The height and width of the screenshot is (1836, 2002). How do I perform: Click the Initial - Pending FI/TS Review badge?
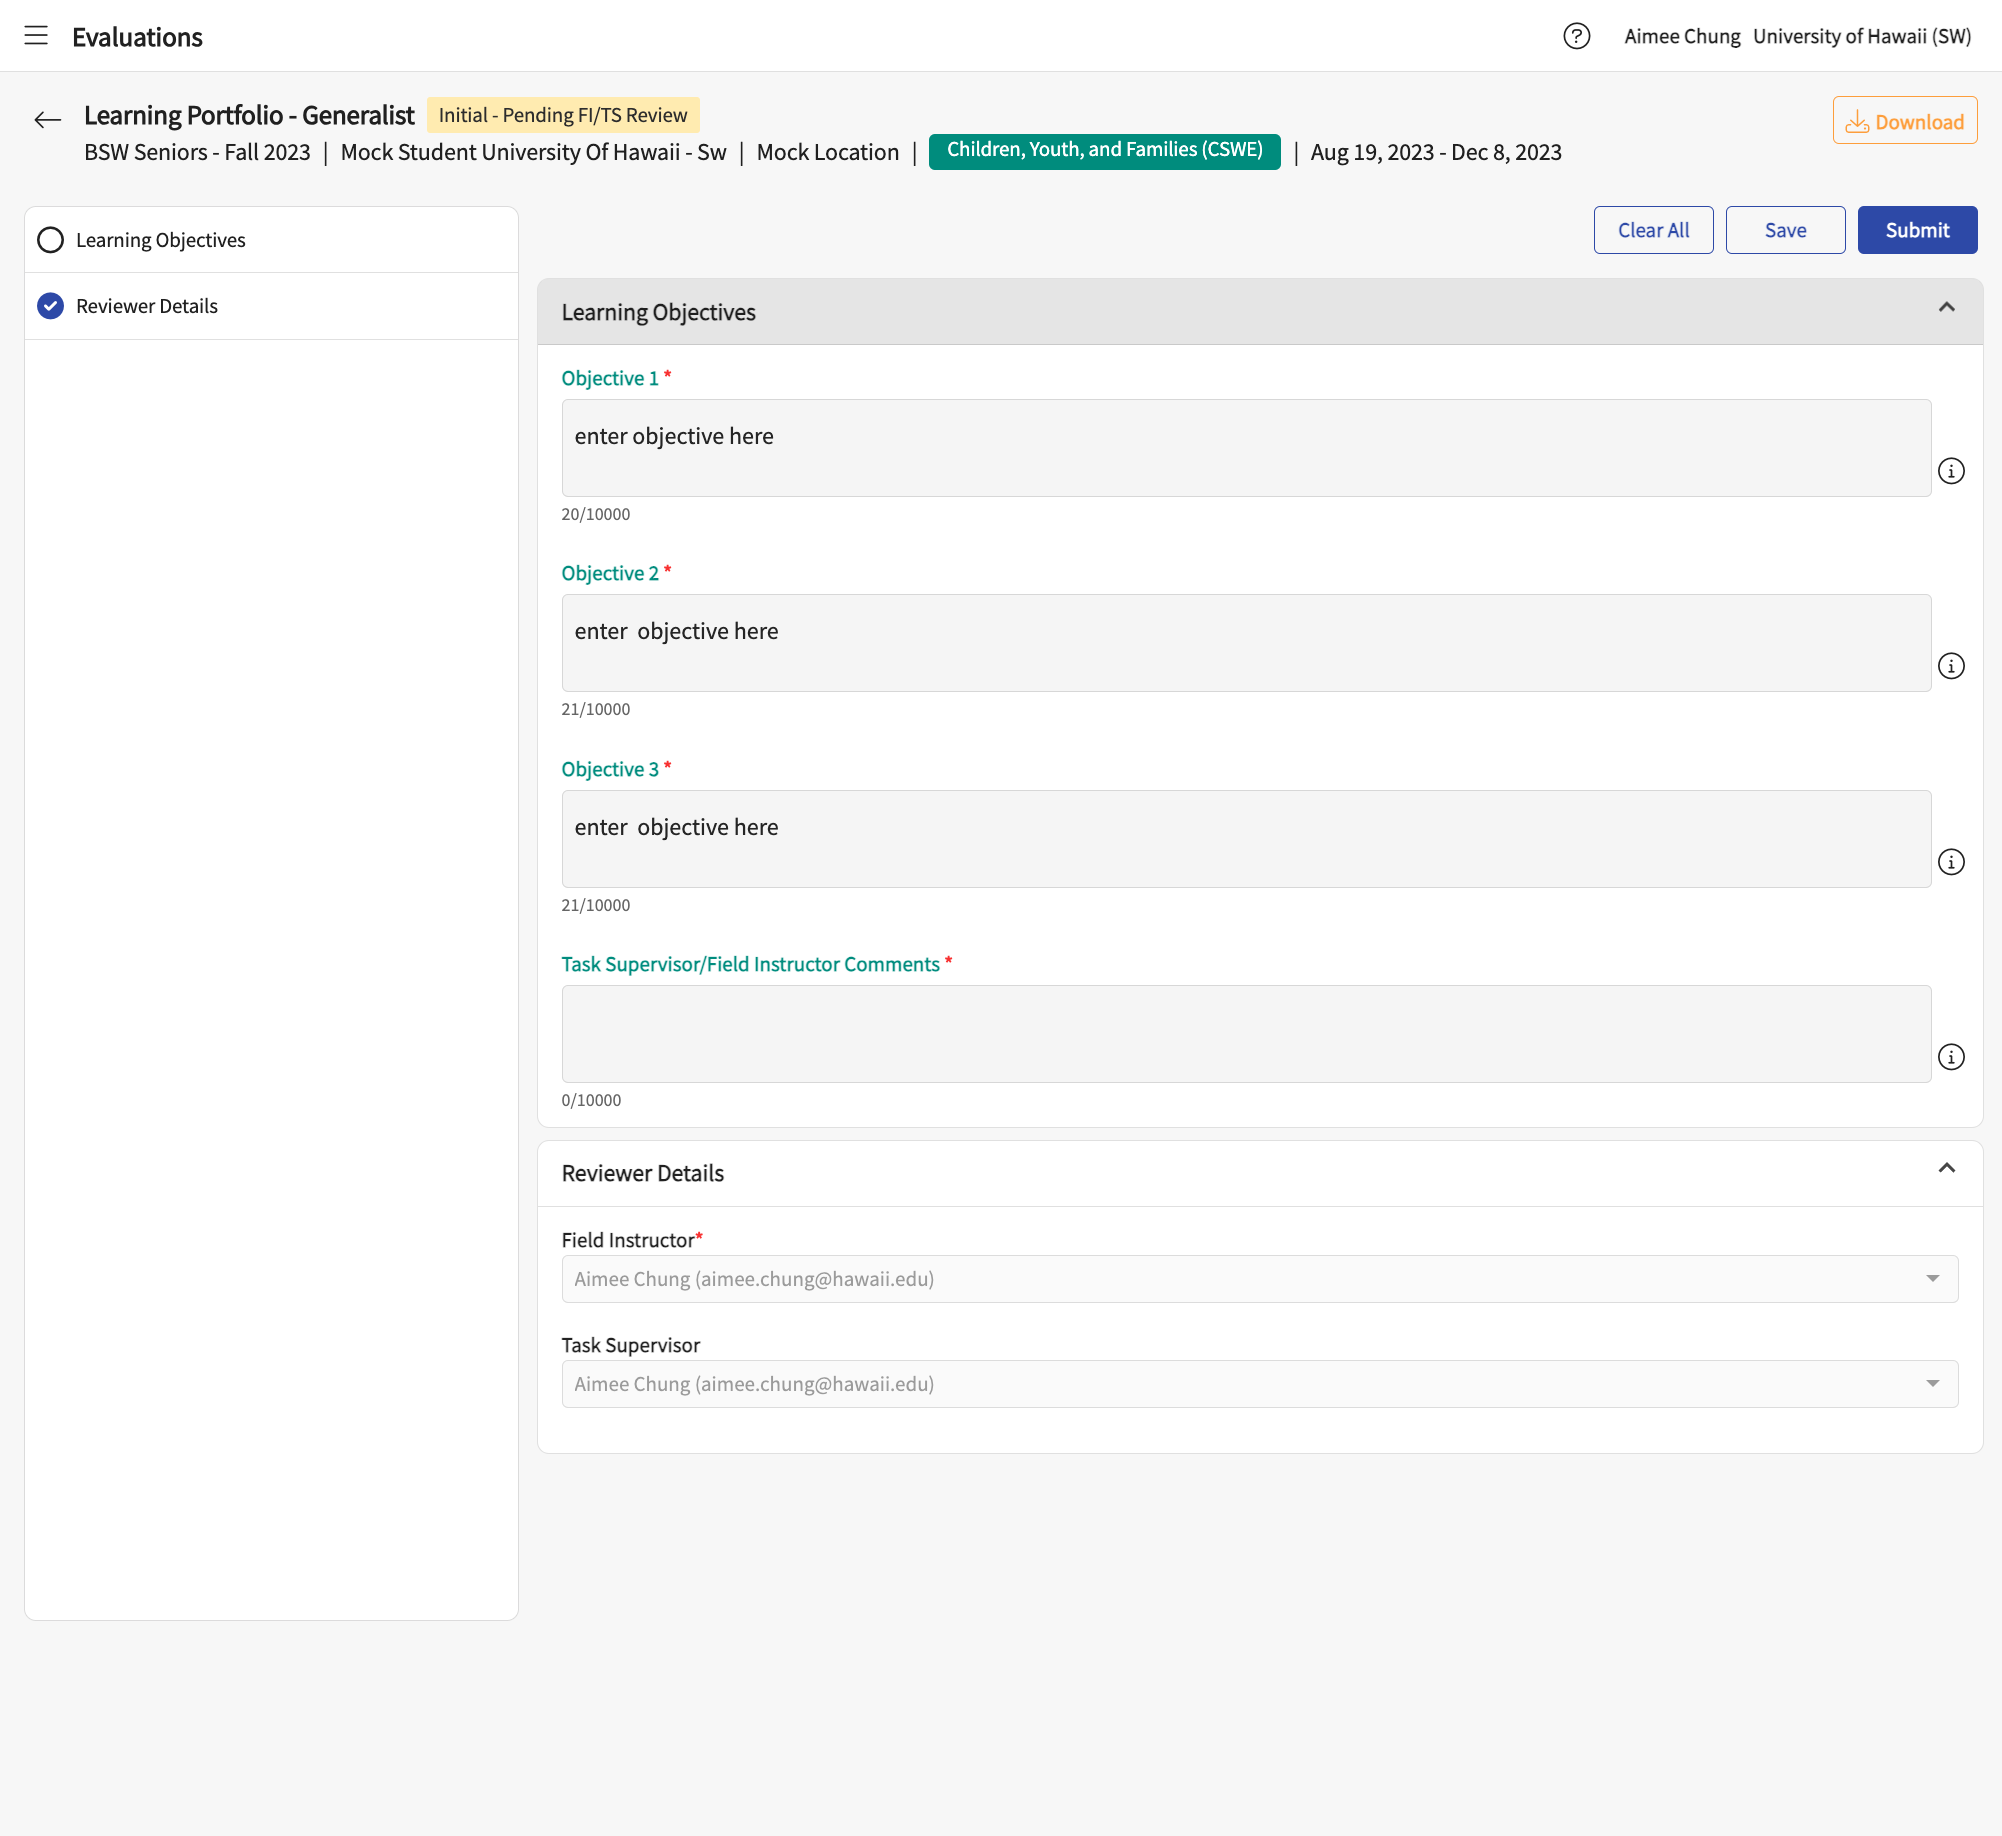[563, 115]
